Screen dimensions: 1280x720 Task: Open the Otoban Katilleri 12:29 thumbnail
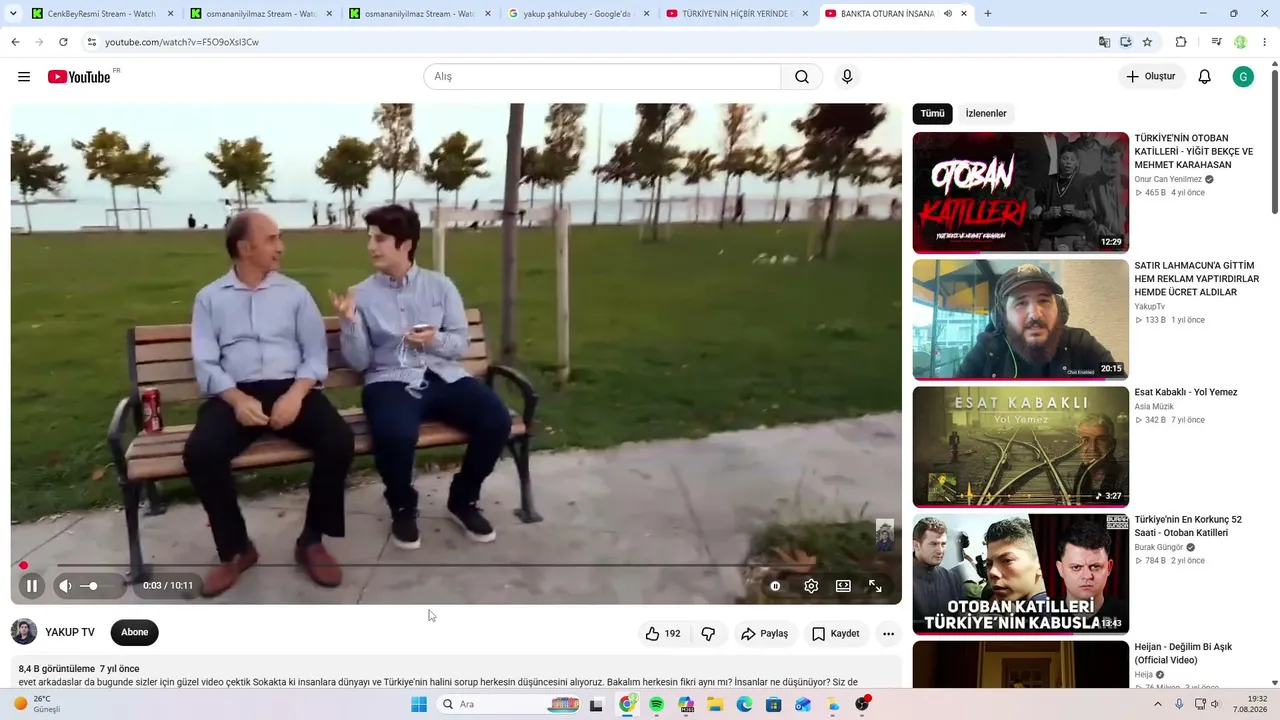coord(1021,193)
